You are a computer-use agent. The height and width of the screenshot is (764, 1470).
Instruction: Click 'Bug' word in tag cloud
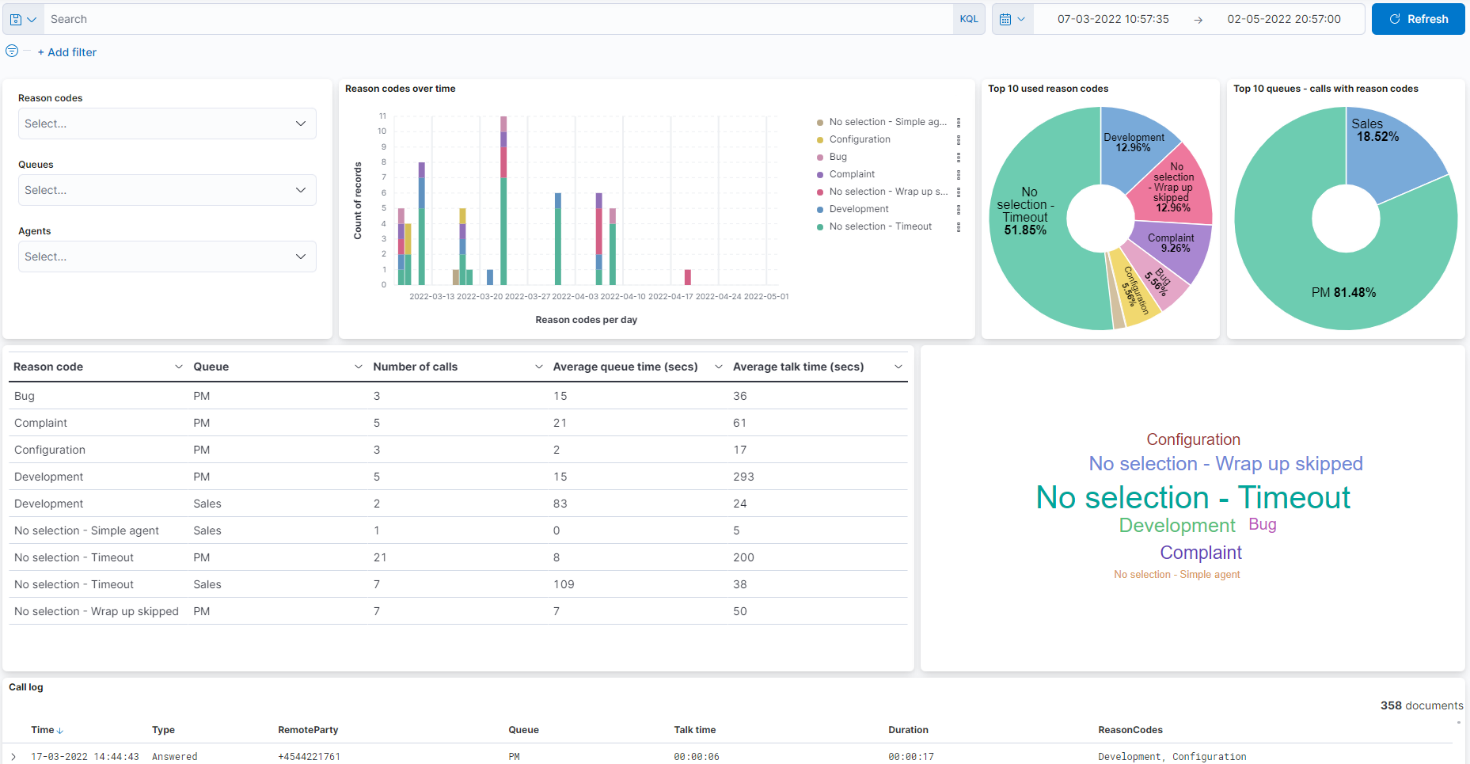click(x=1263, y=524)
